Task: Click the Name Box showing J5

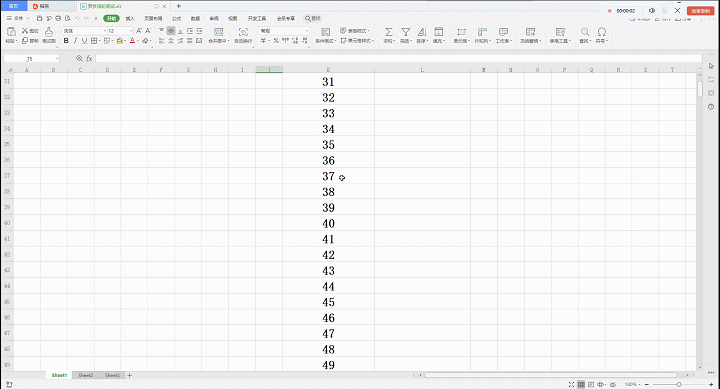Action: [x=31, y=59]
